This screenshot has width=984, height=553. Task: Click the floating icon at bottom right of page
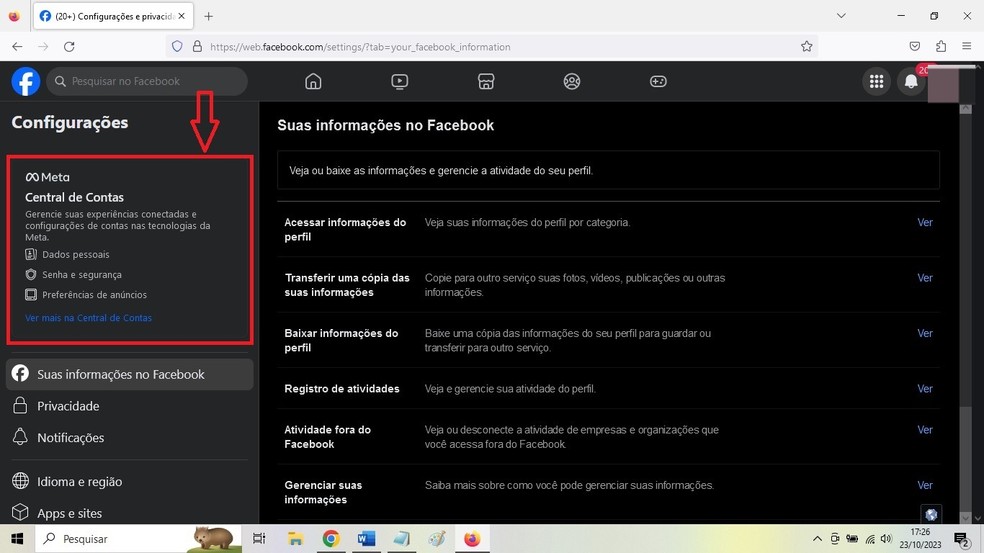point(931,515)
